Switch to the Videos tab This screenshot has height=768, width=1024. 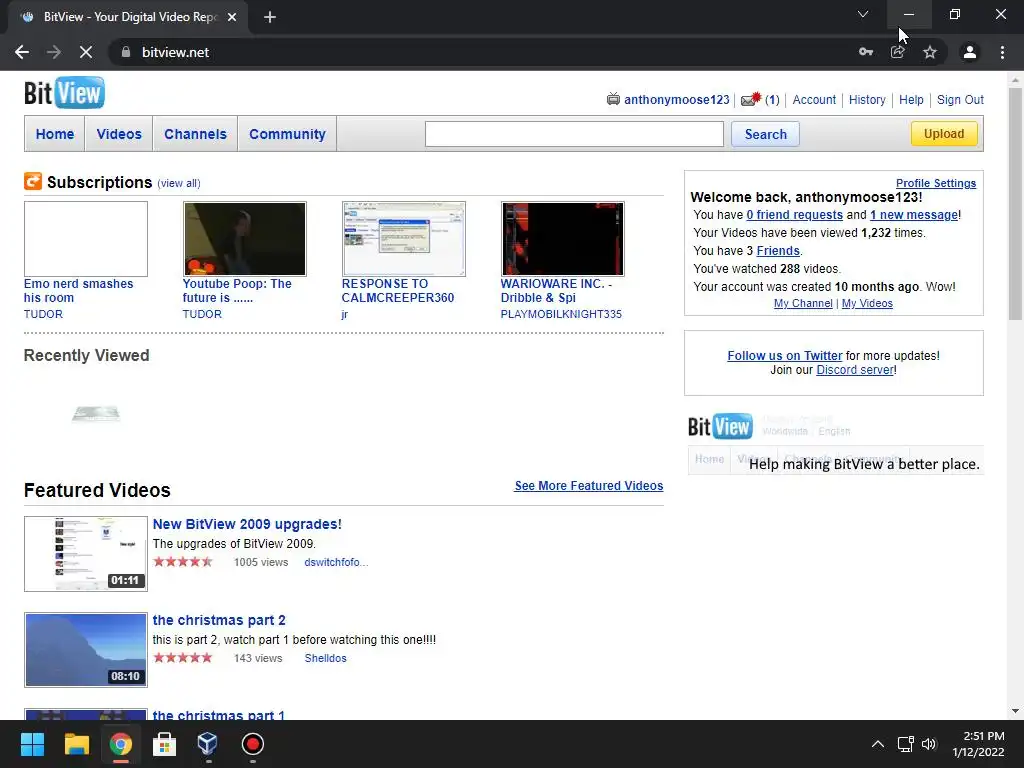[119, 134]
